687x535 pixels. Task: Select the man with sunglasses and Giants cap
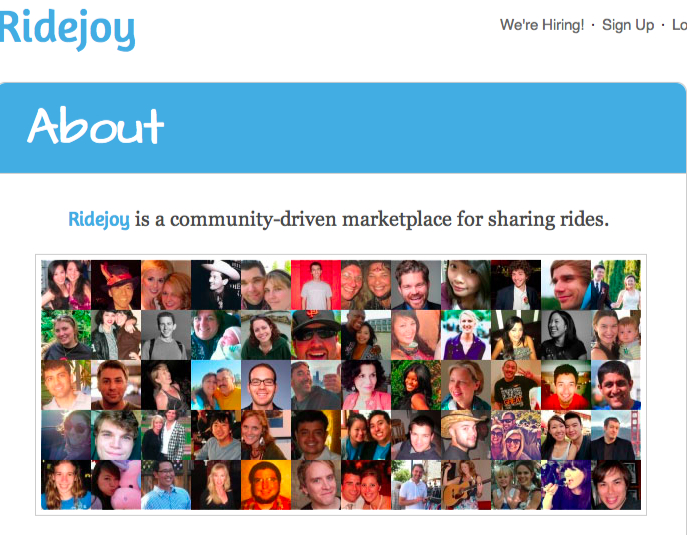pyautogui.click(x=316, y=335)
